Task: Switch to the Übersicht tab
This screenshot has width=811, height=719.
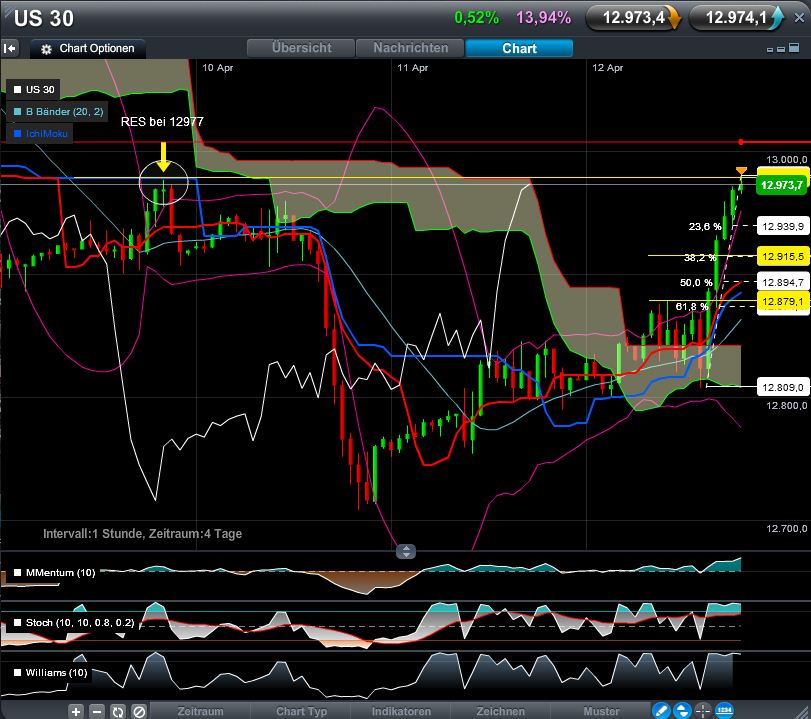Action: point(302,48)
